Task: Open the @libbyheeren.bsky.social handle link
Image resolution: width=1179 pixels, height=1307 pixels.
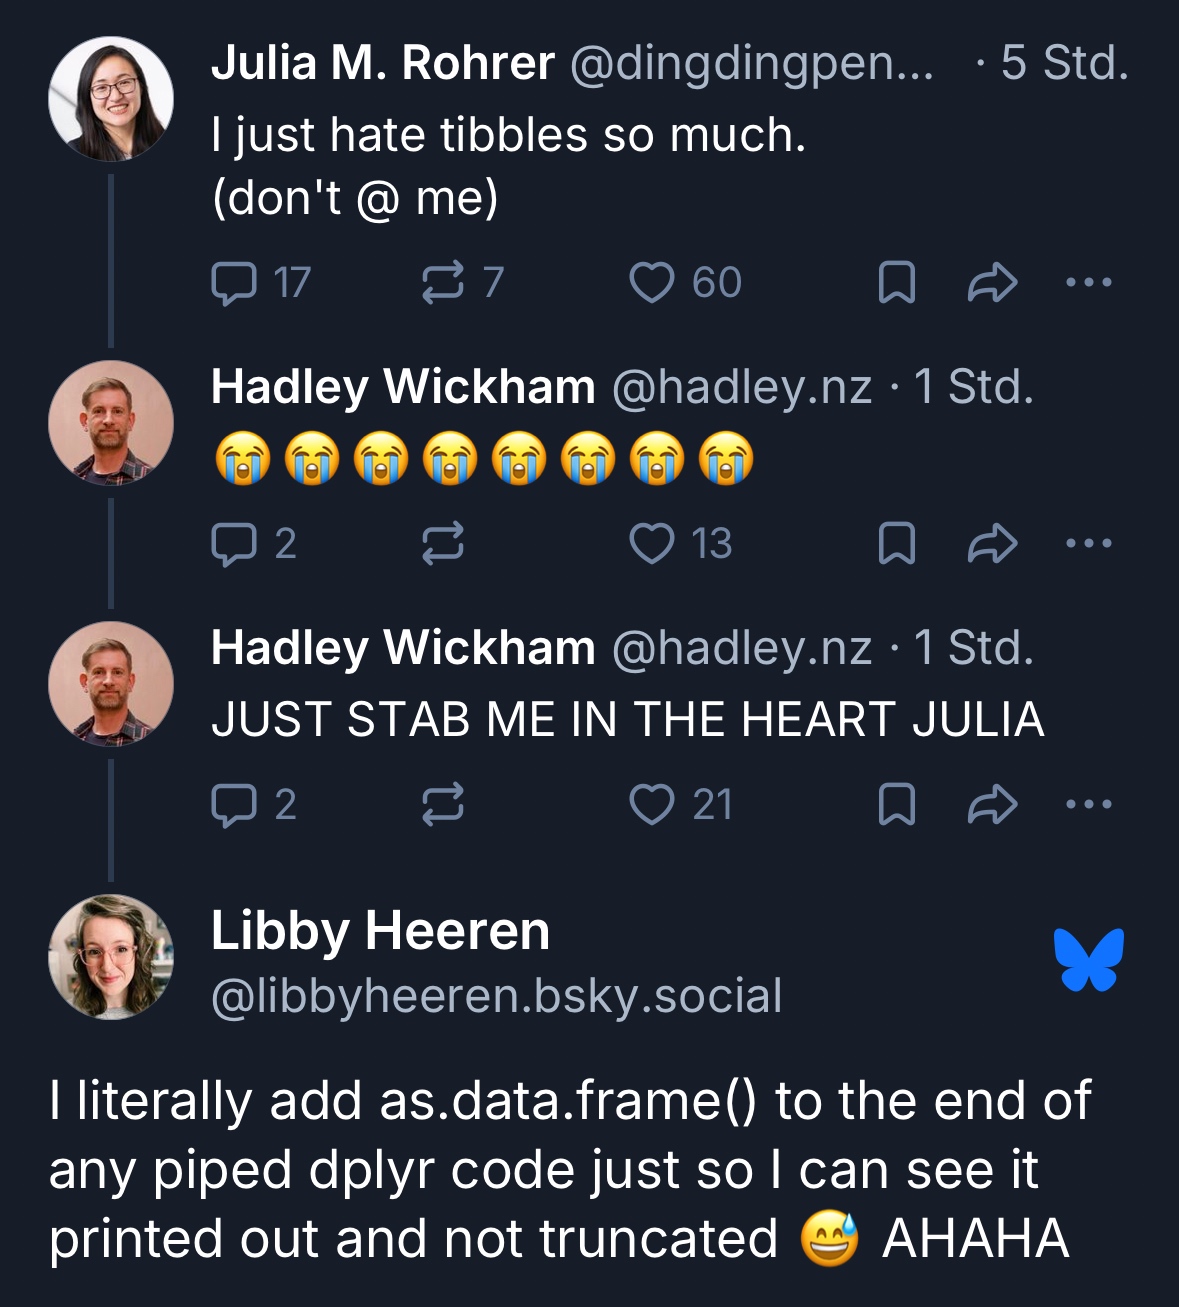Action: coord(496,996)
